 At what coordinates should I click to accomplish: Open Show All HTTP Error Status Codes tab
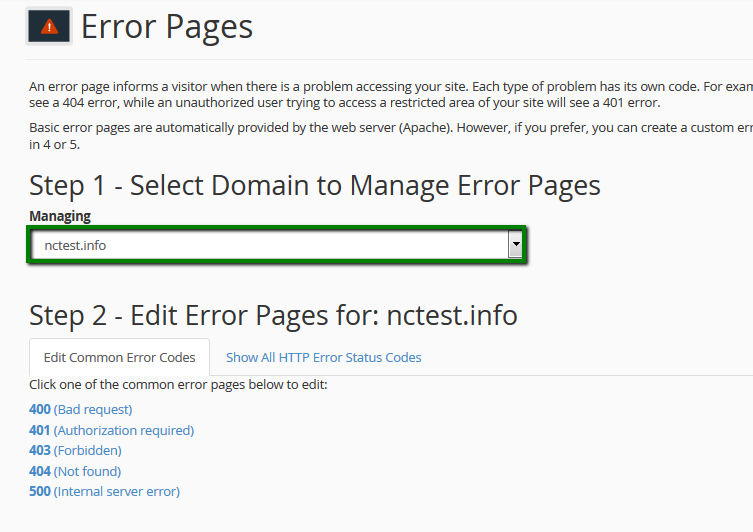[323, 357]
